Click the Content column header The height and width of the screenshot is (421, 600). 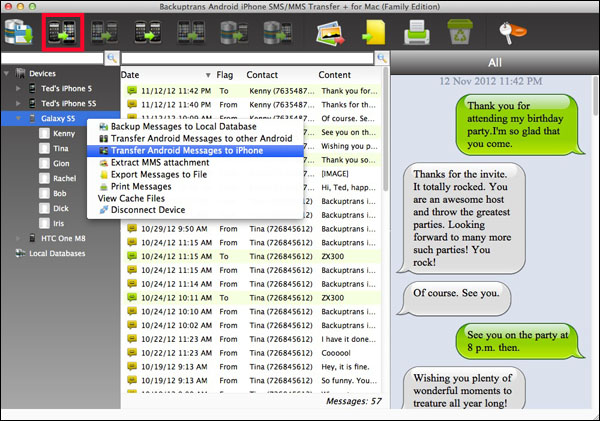click(x=334, y=75)
